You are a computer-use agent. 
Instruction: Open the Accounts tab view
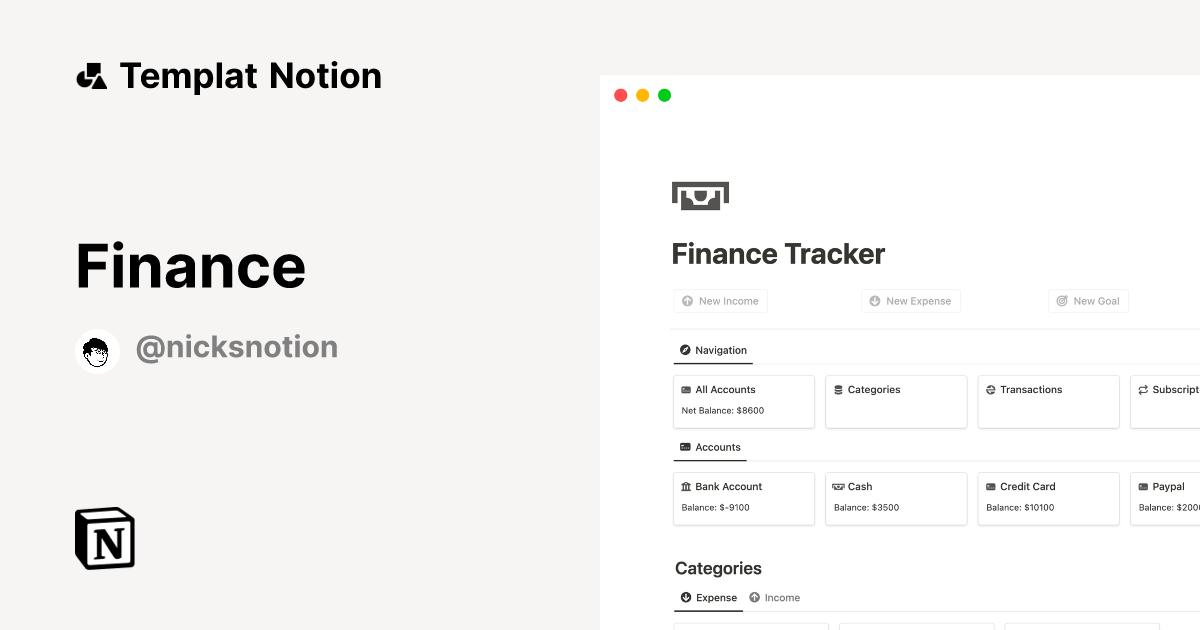coord(710,447)
